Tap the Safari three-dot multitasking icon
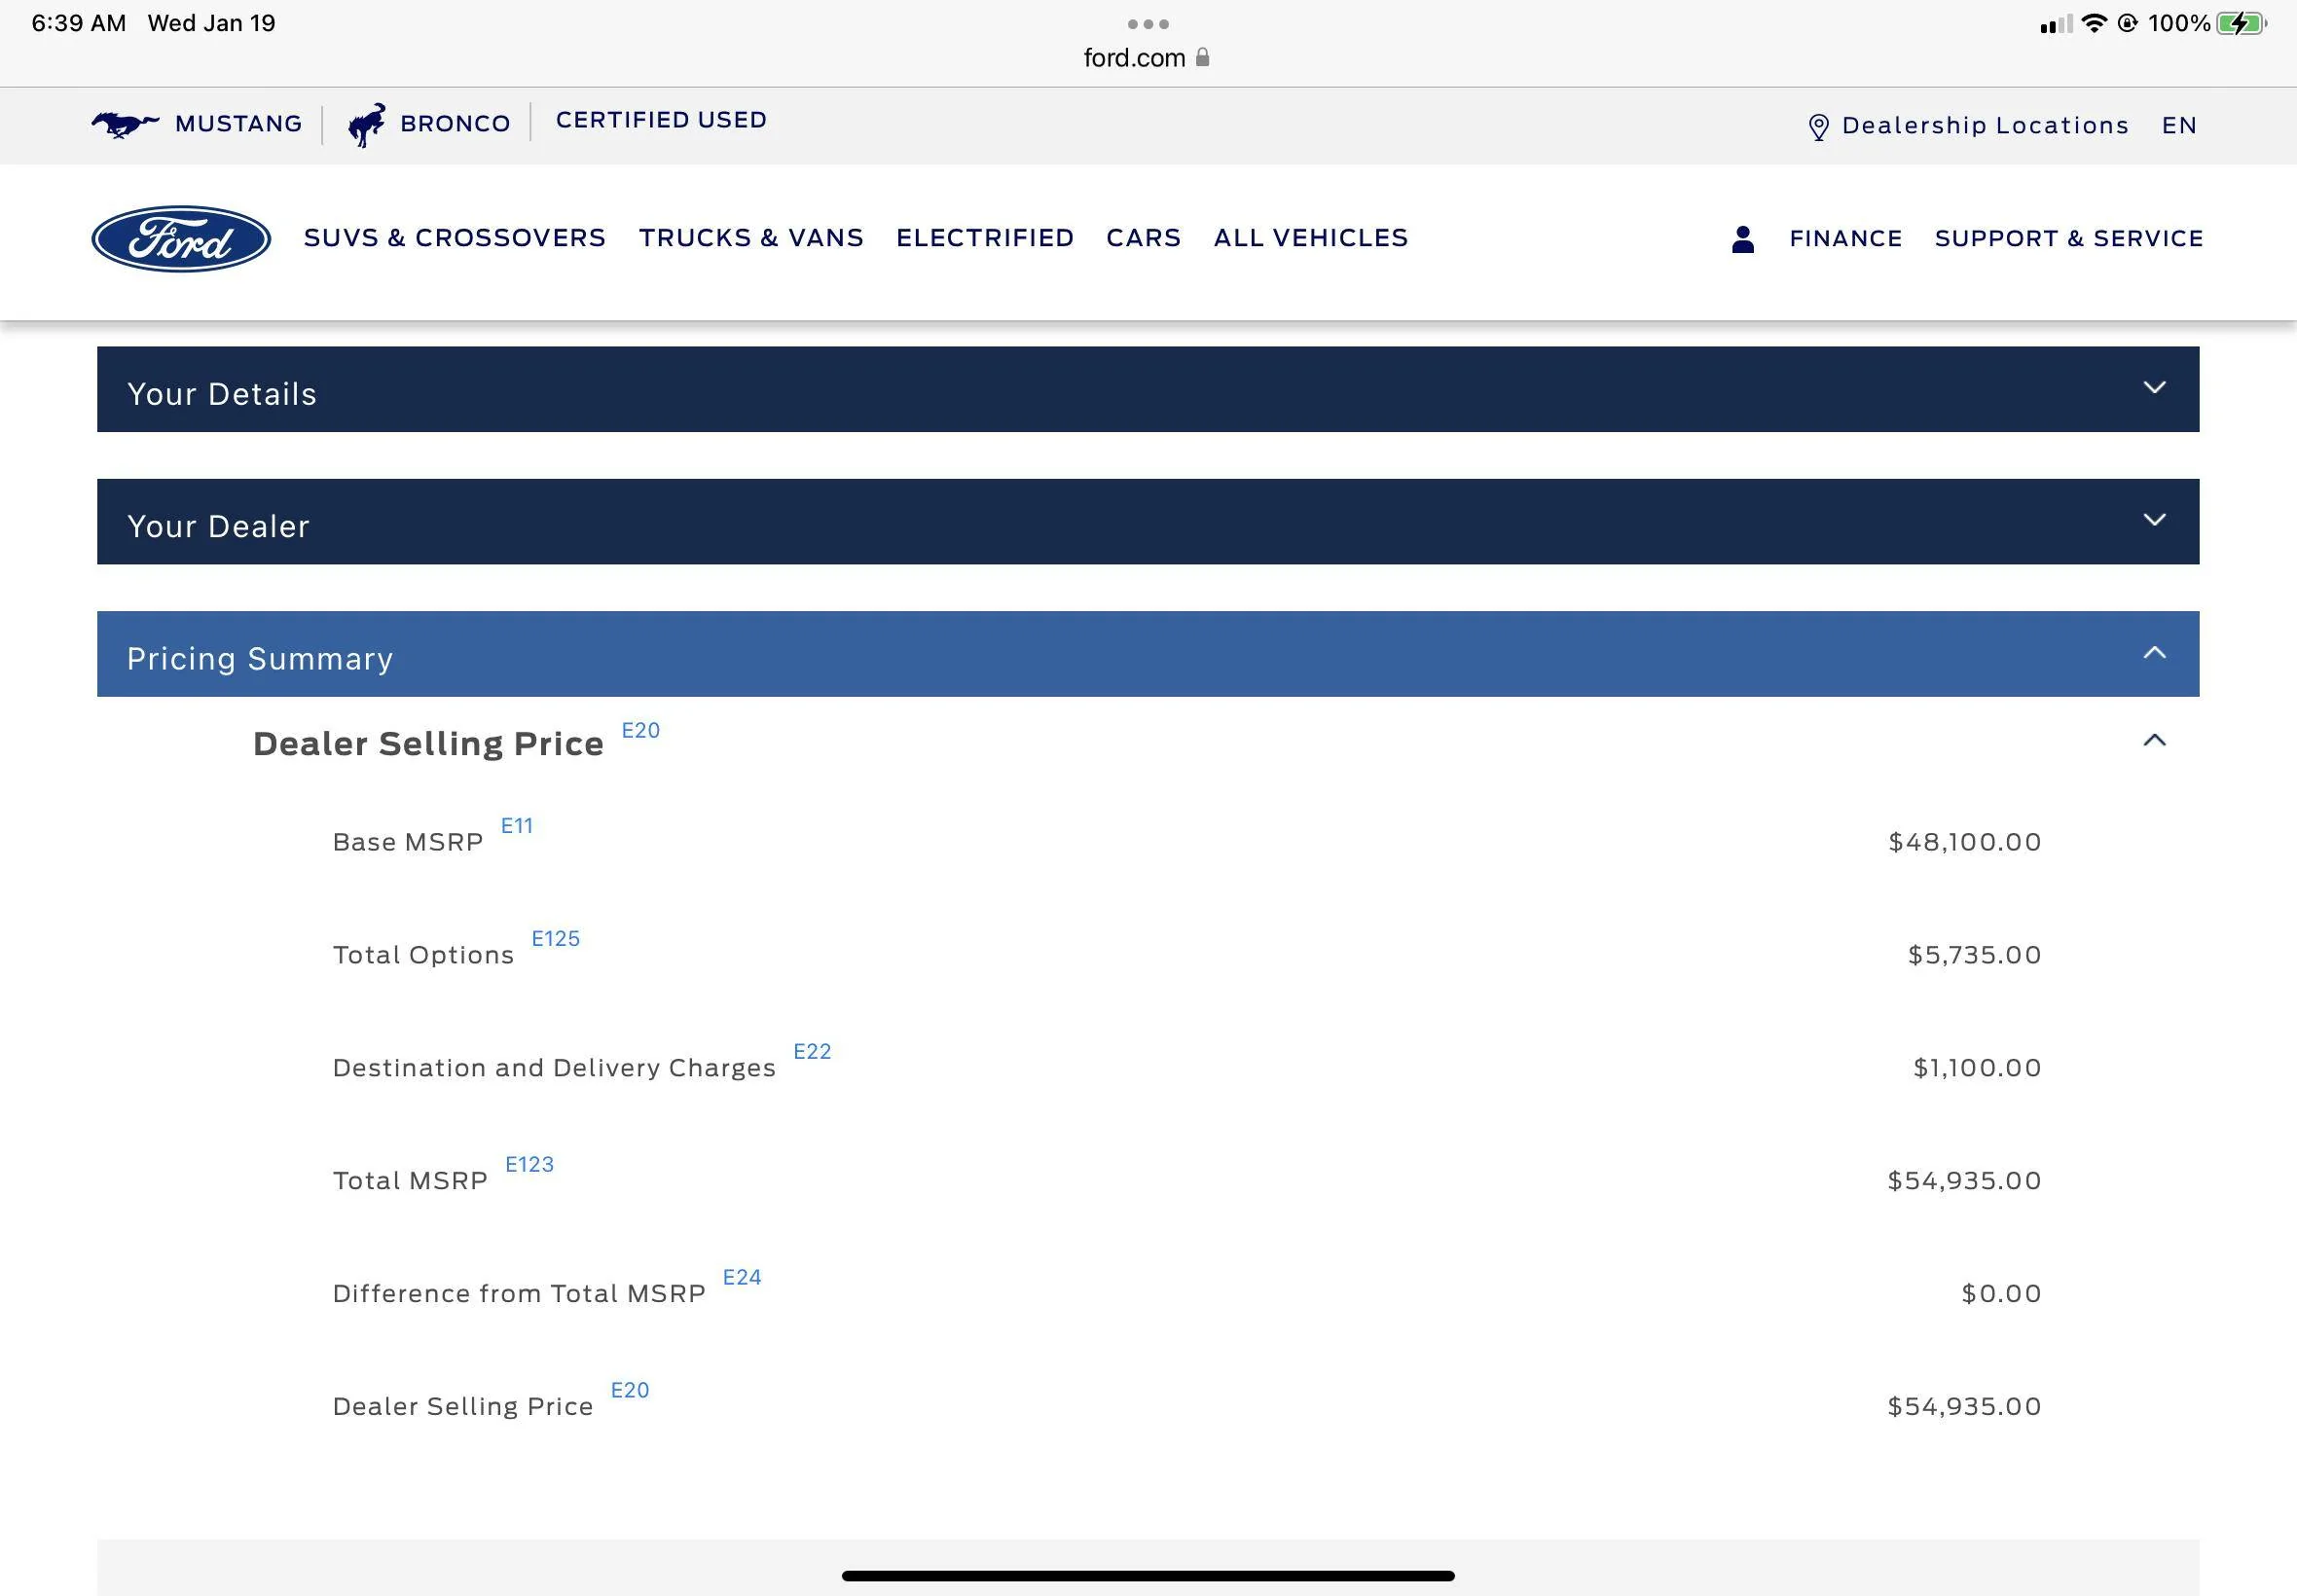2297x1596 pixels. (x=1148, y=24)
